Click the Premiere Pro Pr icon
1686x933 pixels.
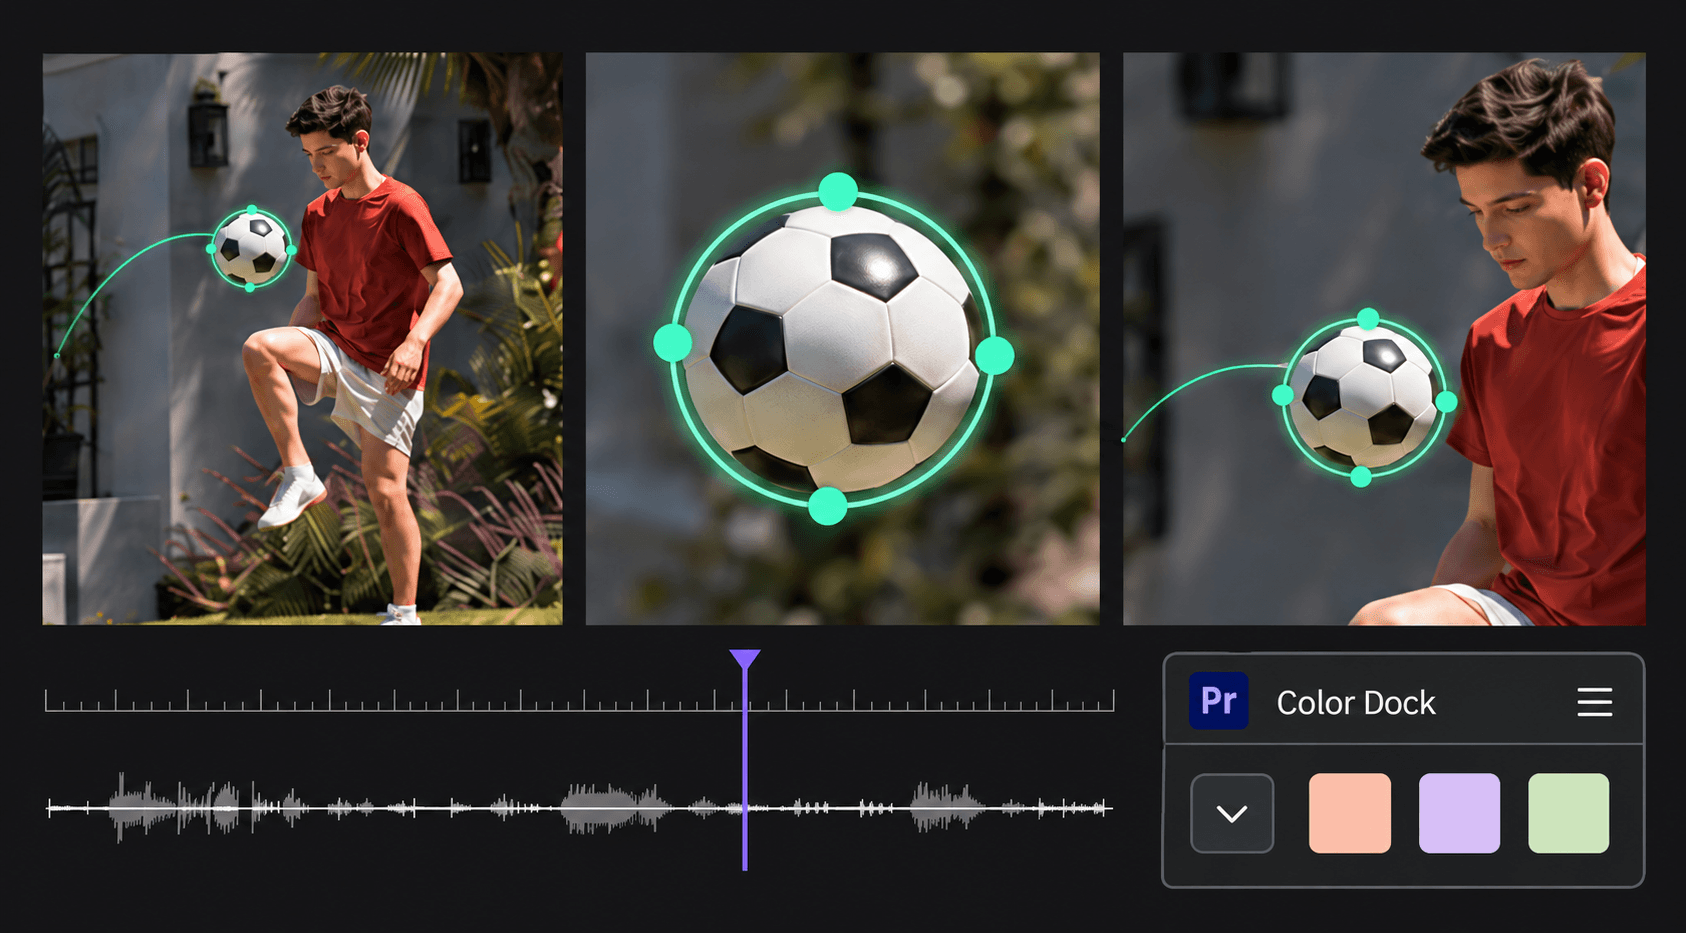point(1218,701)
